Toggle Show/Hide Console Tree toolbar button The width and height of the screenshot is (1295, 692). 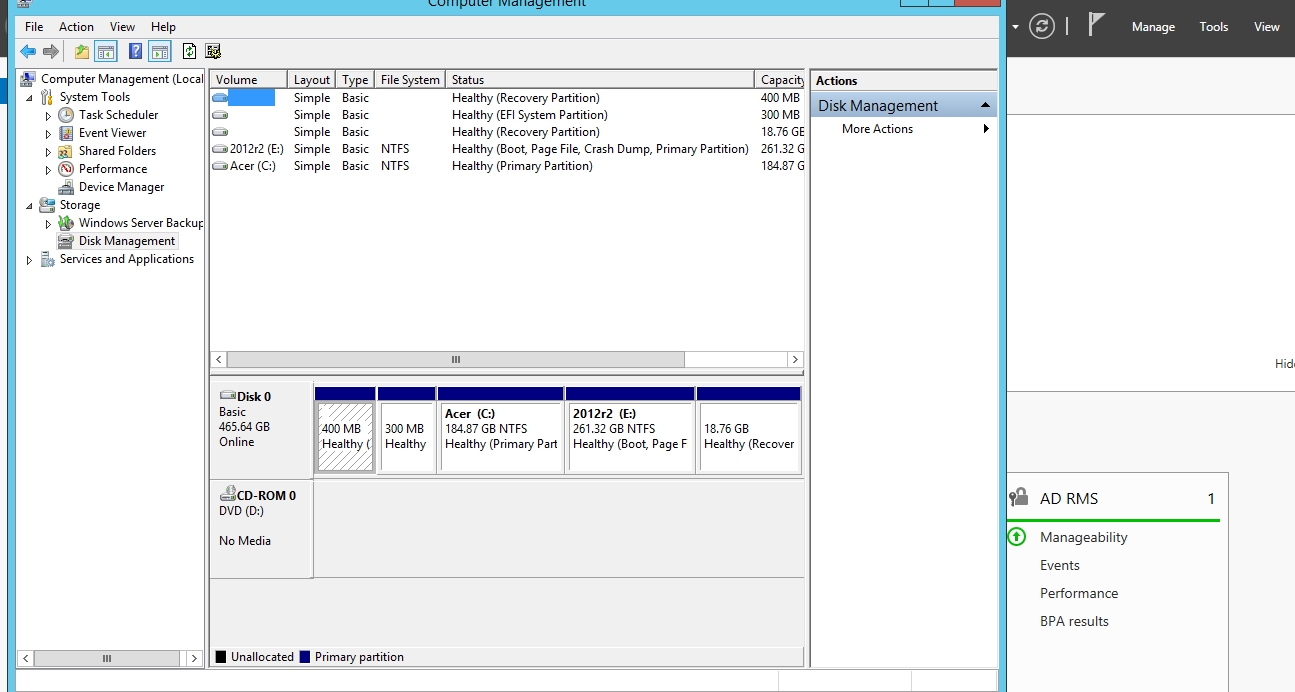(106, 52)
